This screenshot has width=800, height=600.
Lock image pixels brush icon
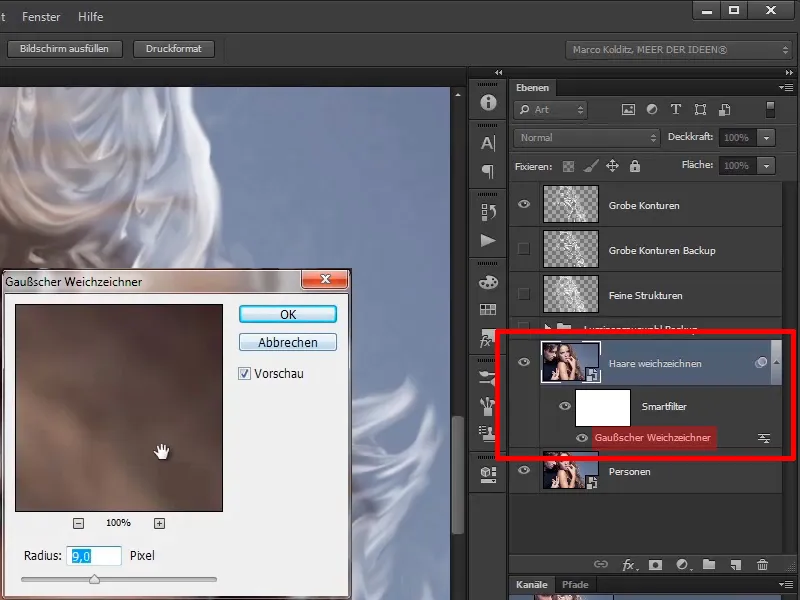tap(590, 166)
